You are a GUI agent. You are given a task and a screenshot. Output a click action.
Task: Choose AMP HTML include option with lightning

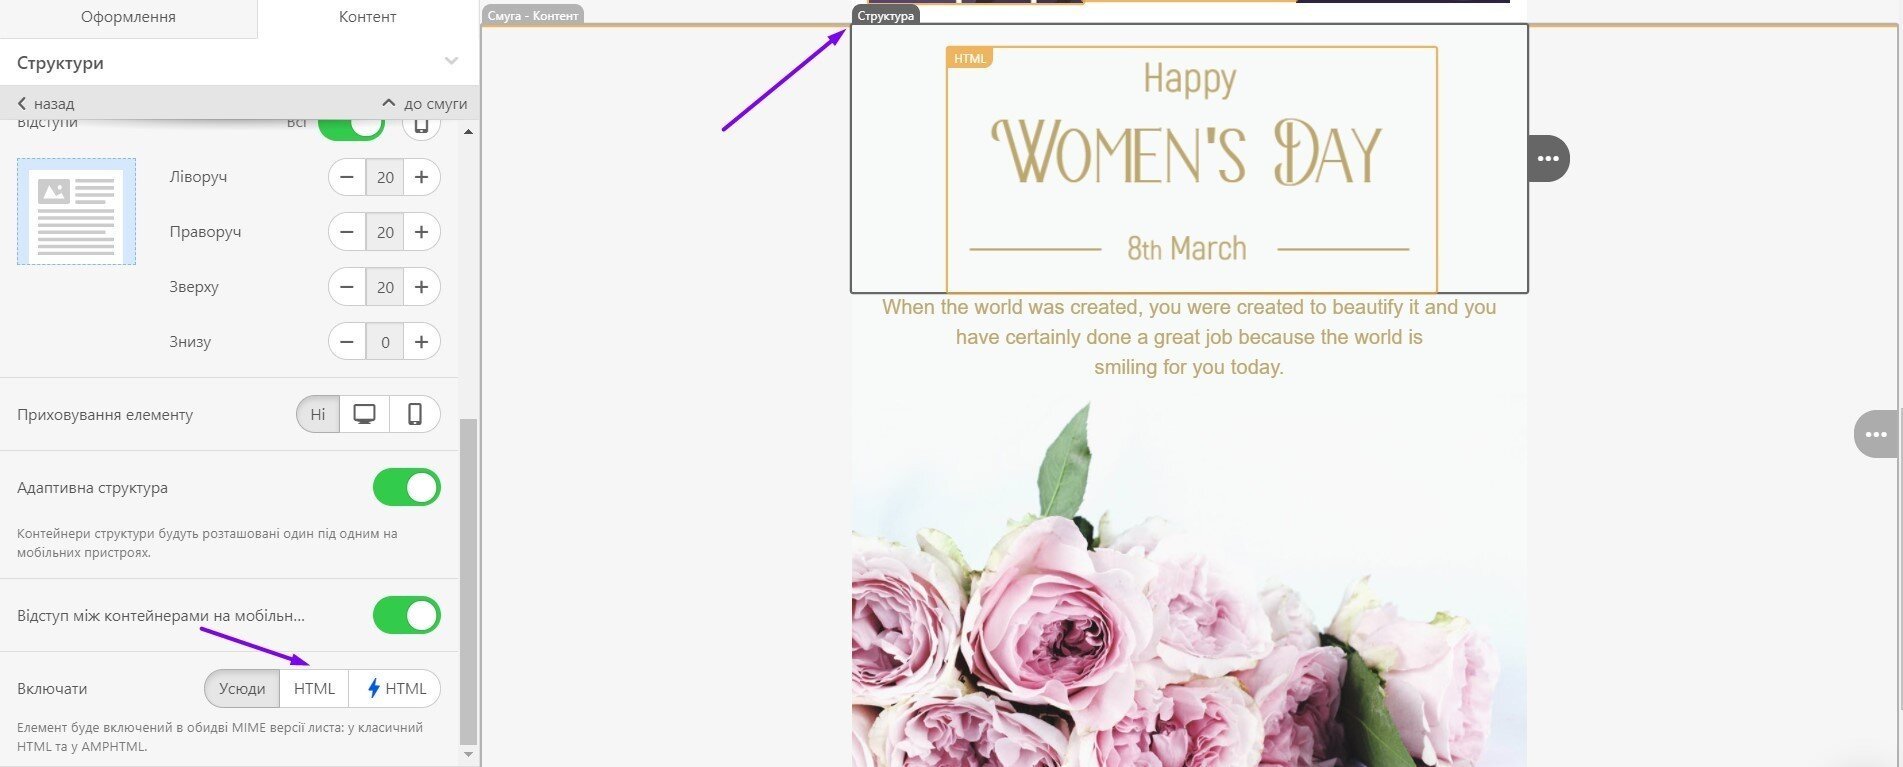396,688
